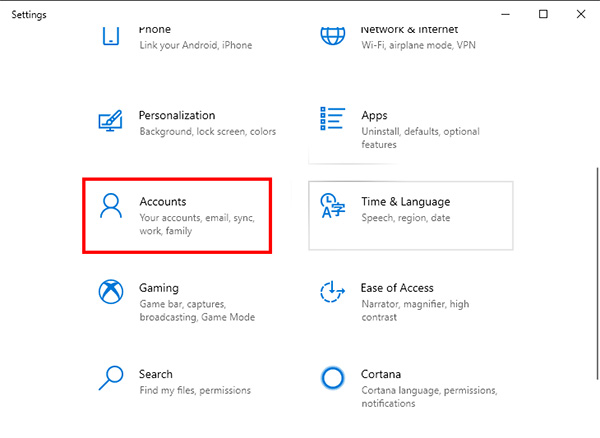
Task: Open the Gaming Xbox icon
Action: (x=111, y=291)
